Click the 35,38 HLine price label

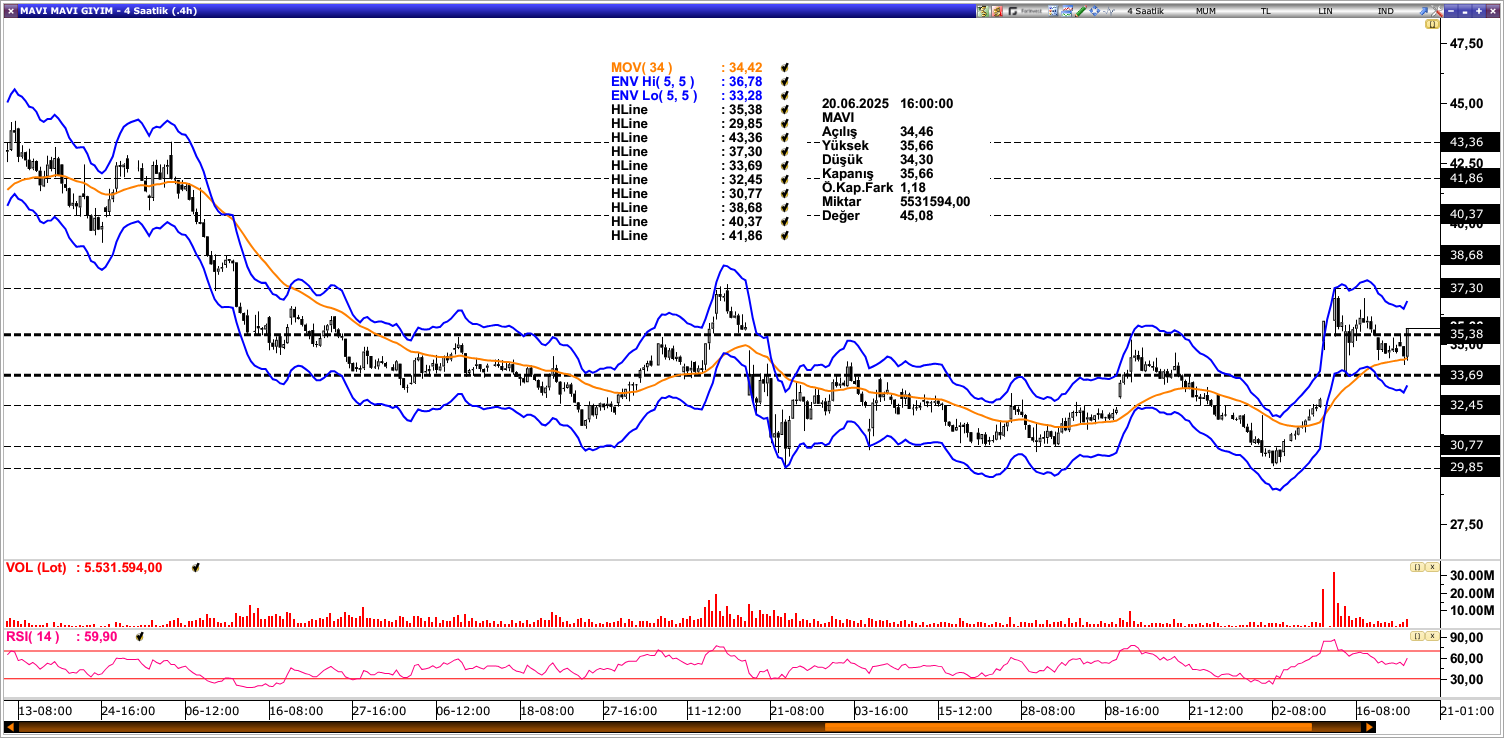[x=1466, y=334]
